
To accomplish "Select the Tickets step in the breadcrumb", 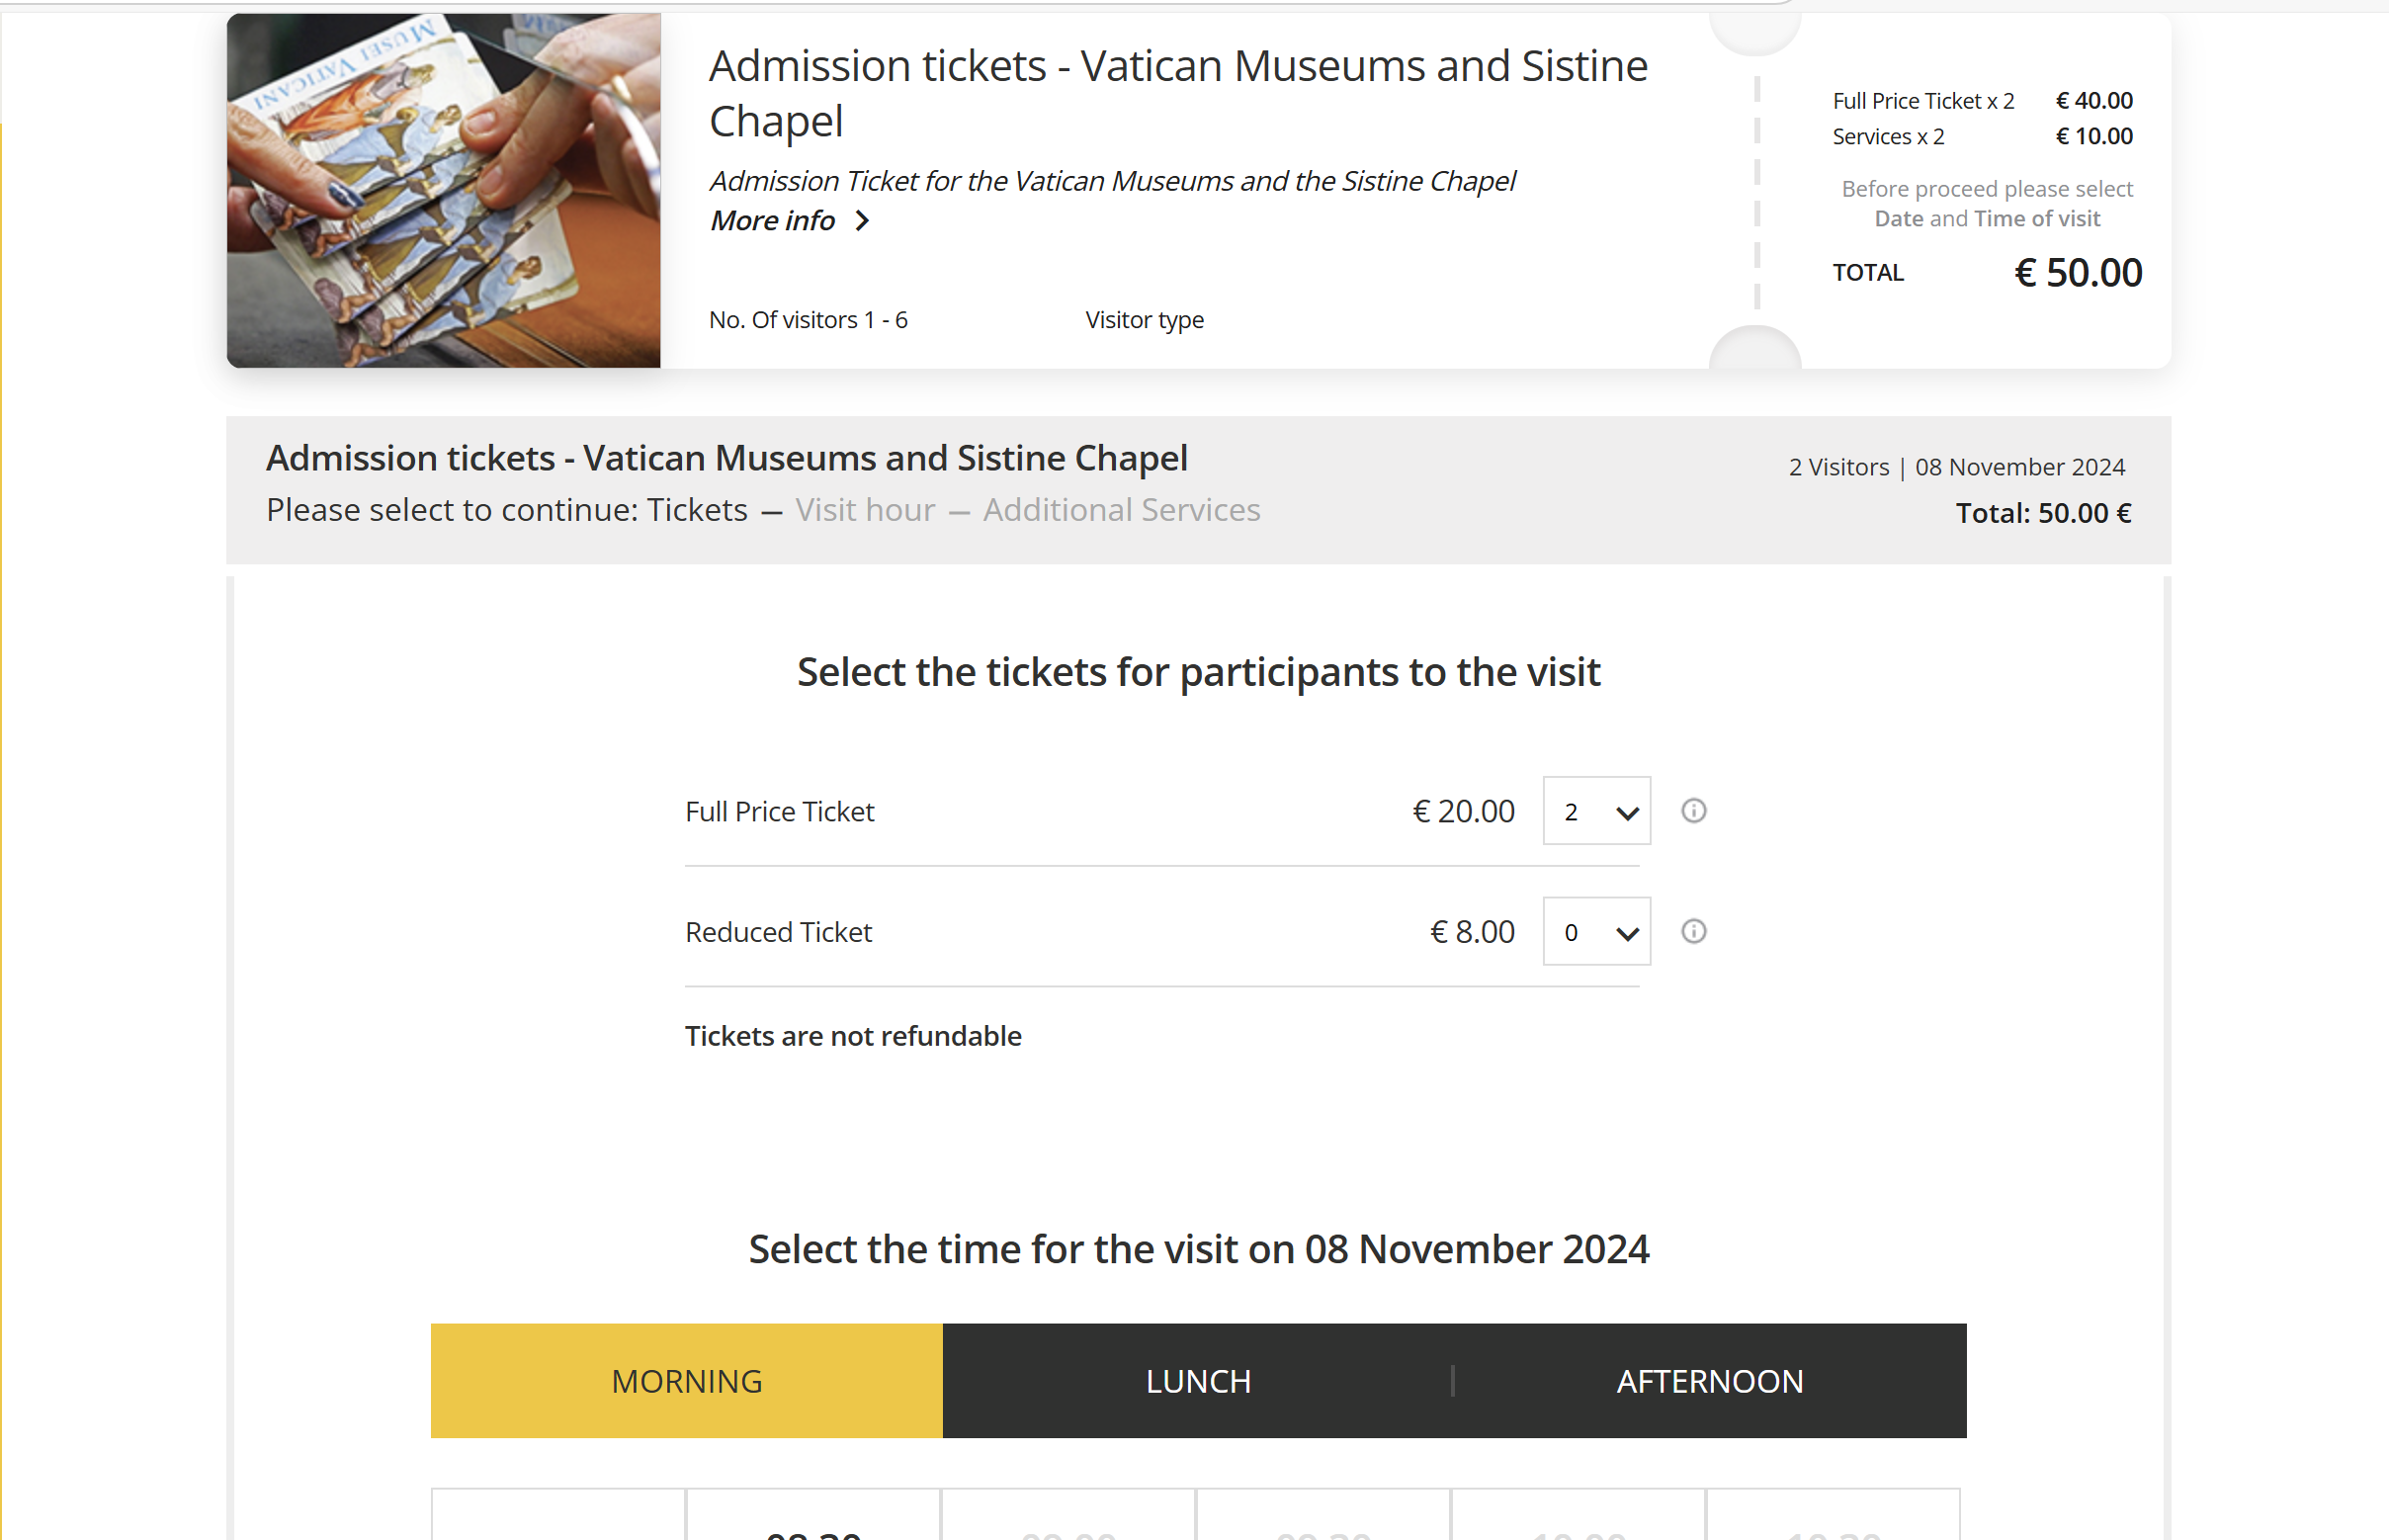I will coord(697,510).
